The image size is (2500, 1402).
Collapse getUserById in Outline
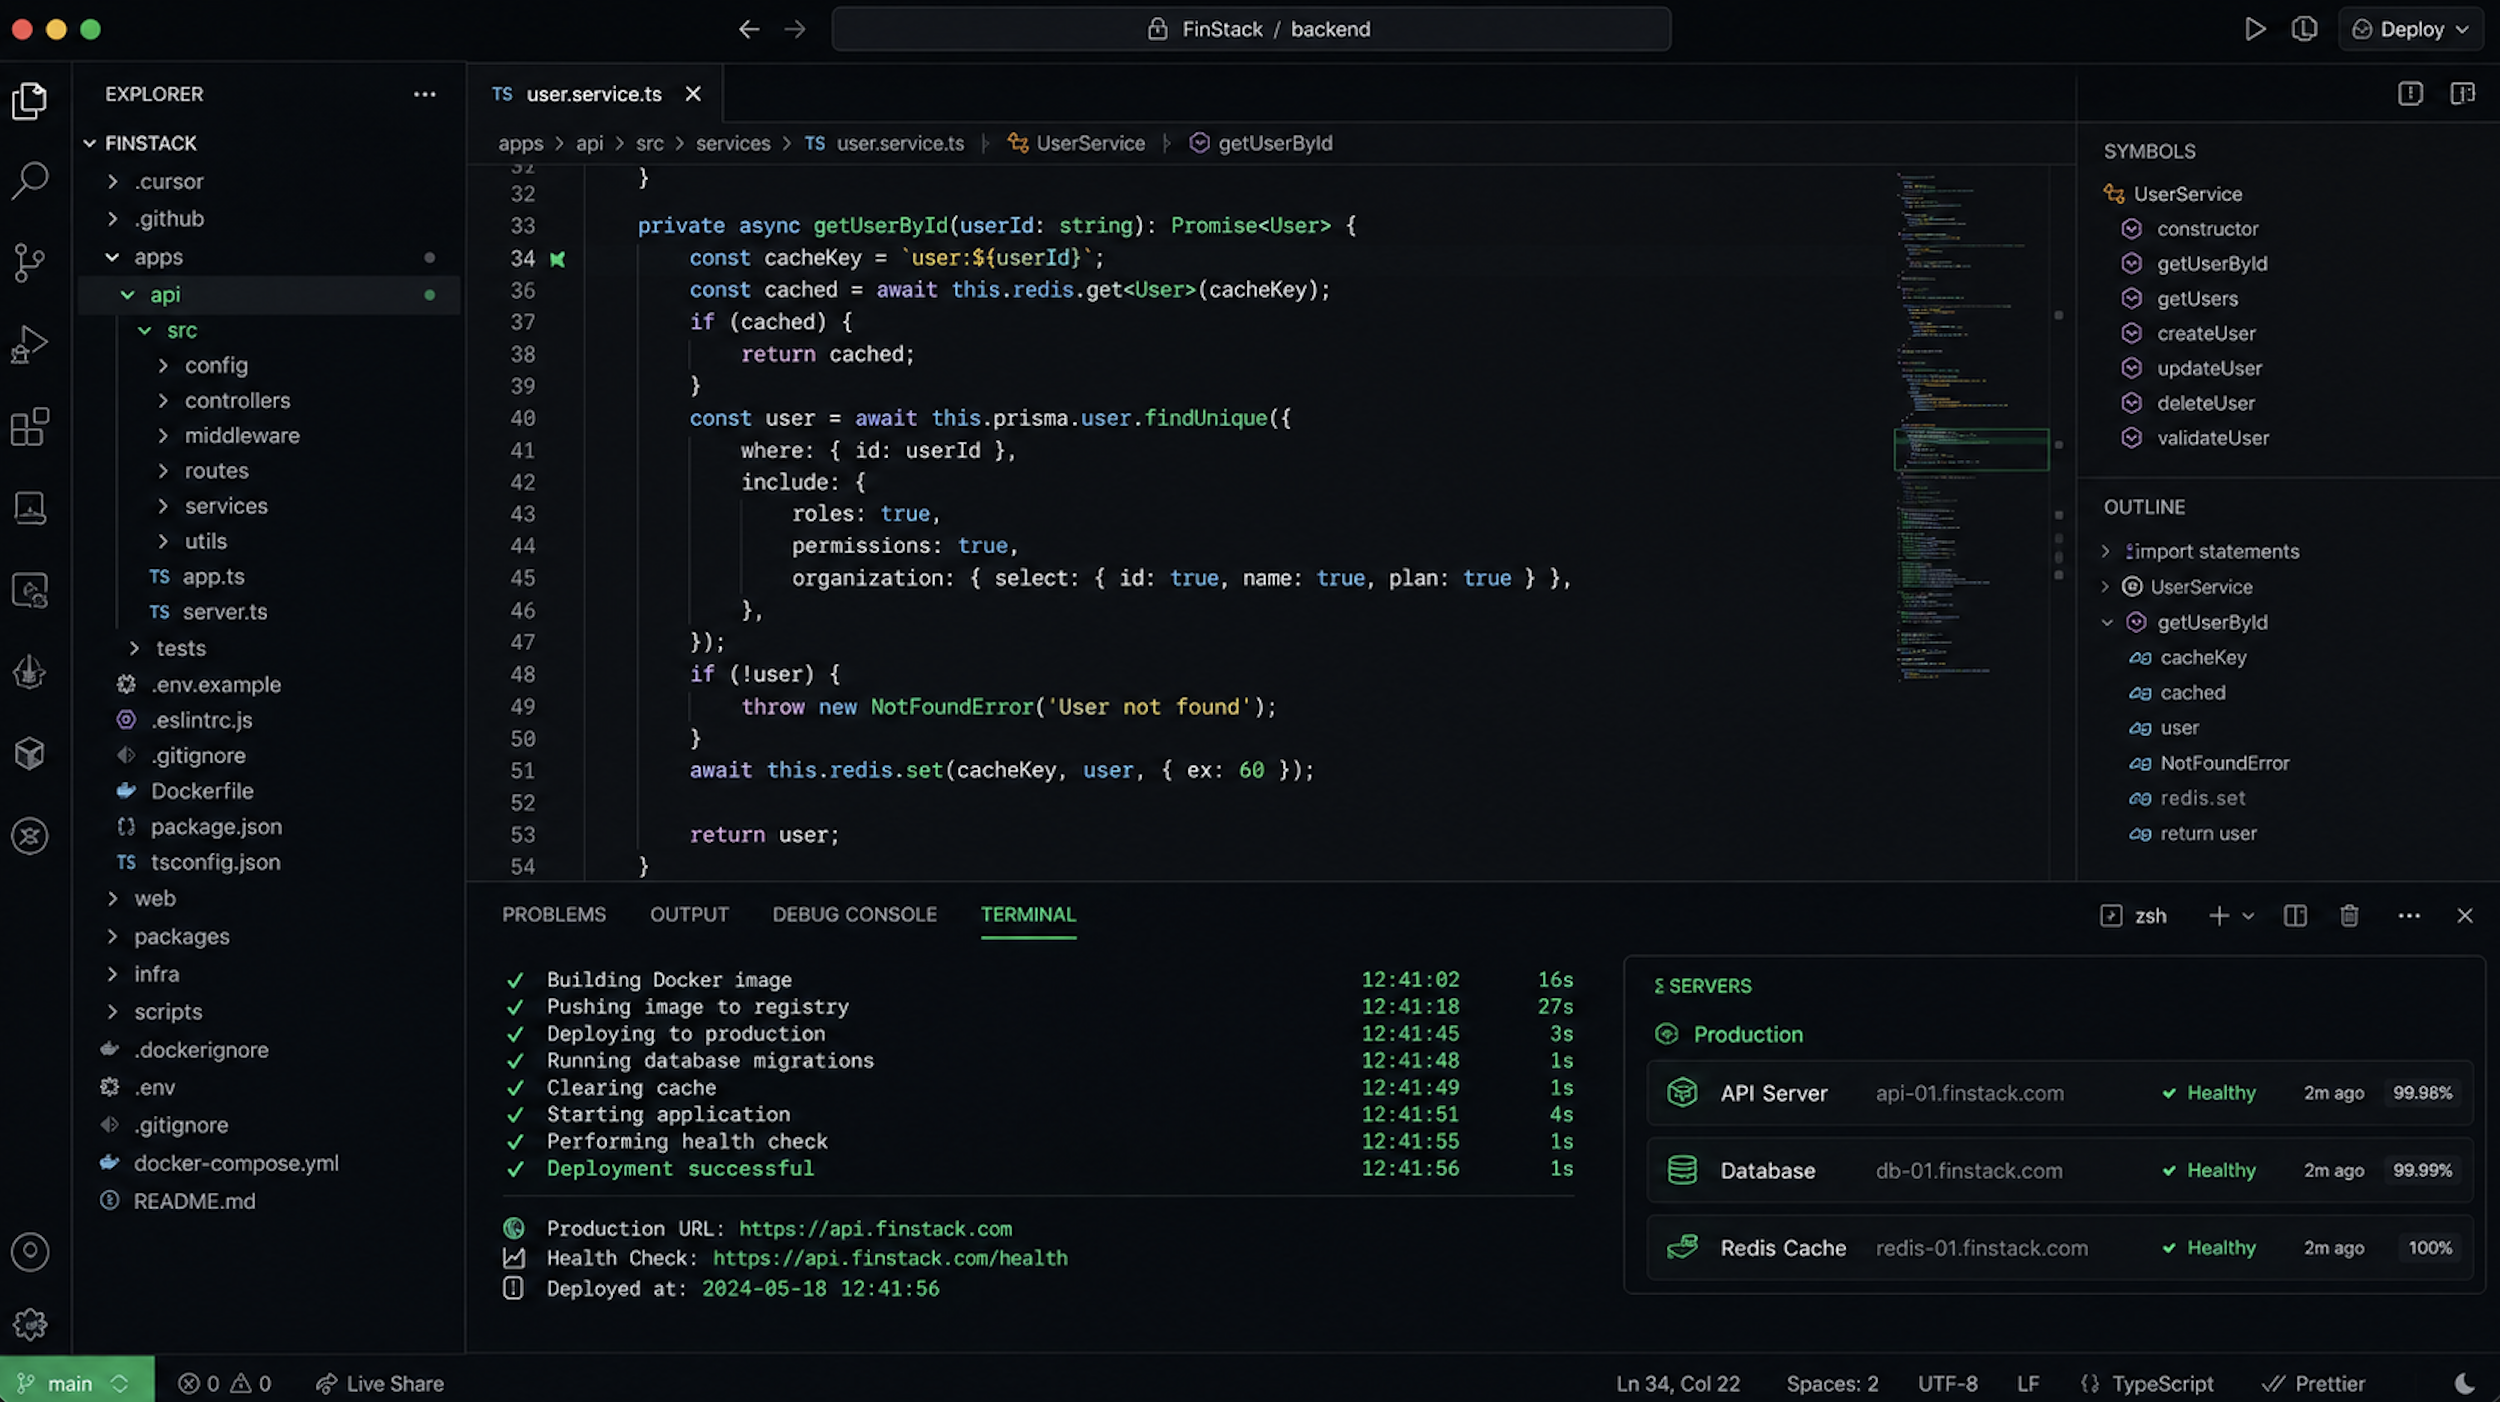pos(2107,622)
